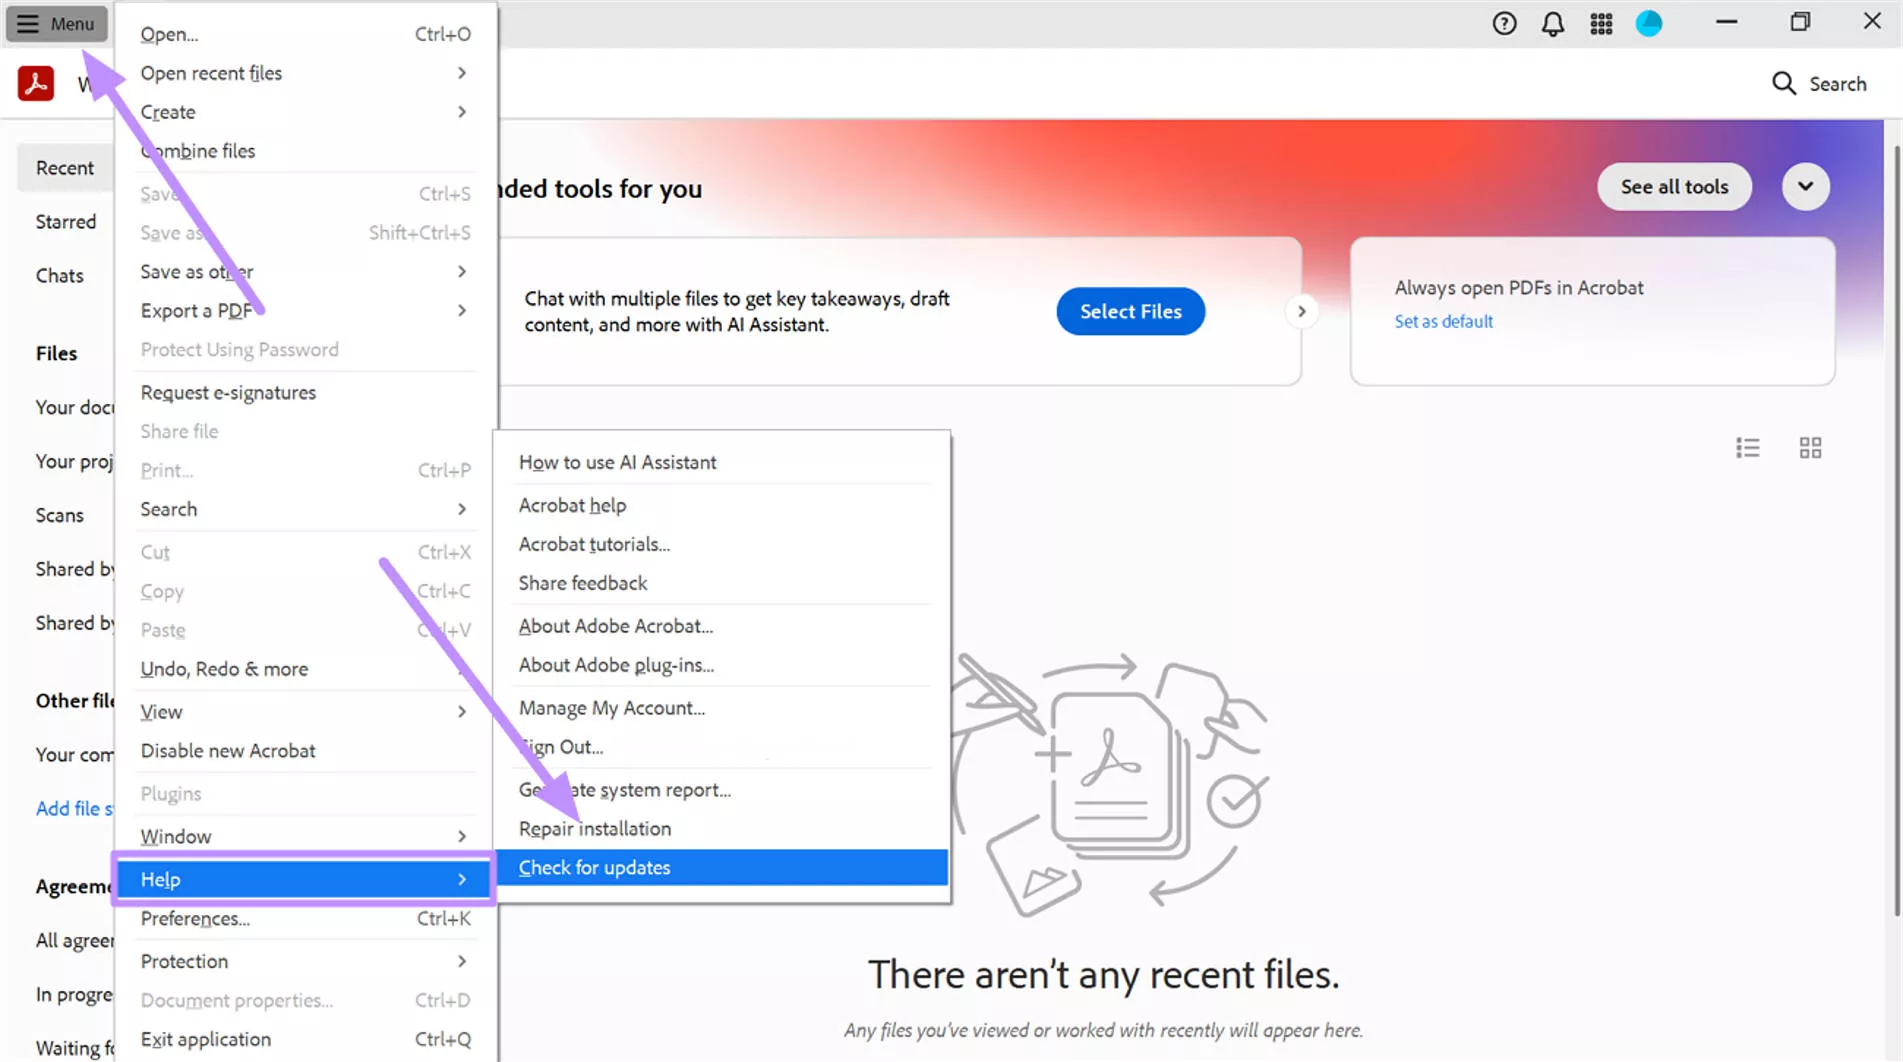
Task: Expand Save as other submenu
Action: point(462,272)
